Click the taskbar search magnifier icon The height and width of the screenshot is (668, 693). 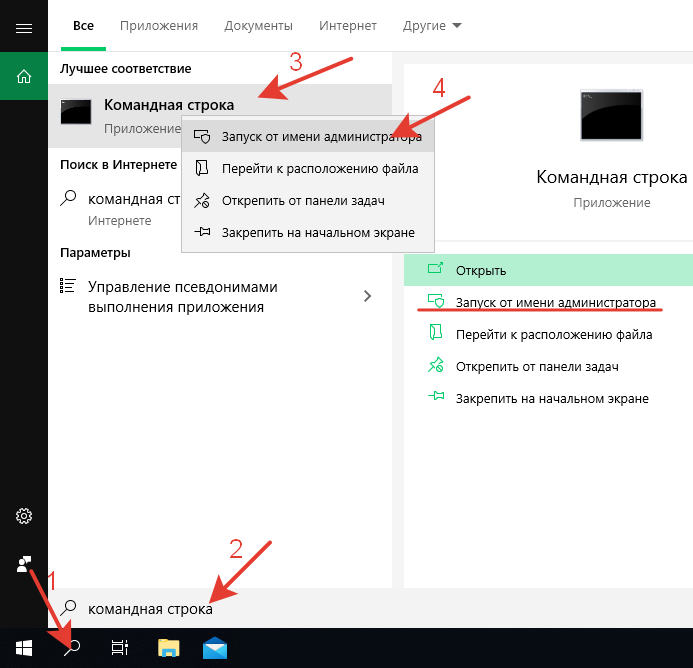point(72,648)
